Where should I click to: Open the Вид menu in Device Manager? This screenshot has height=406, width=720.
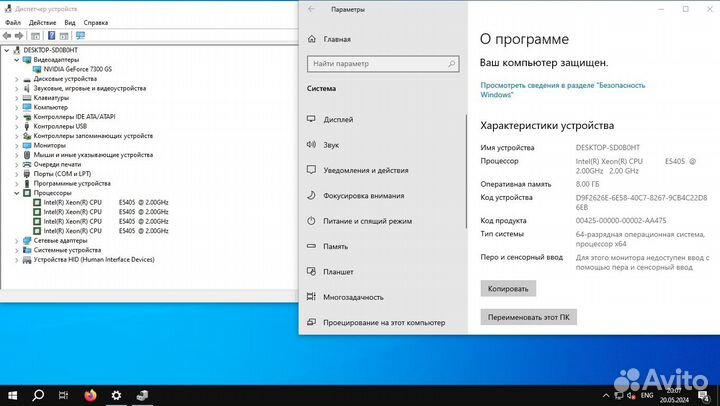click(x=70, y=23)
